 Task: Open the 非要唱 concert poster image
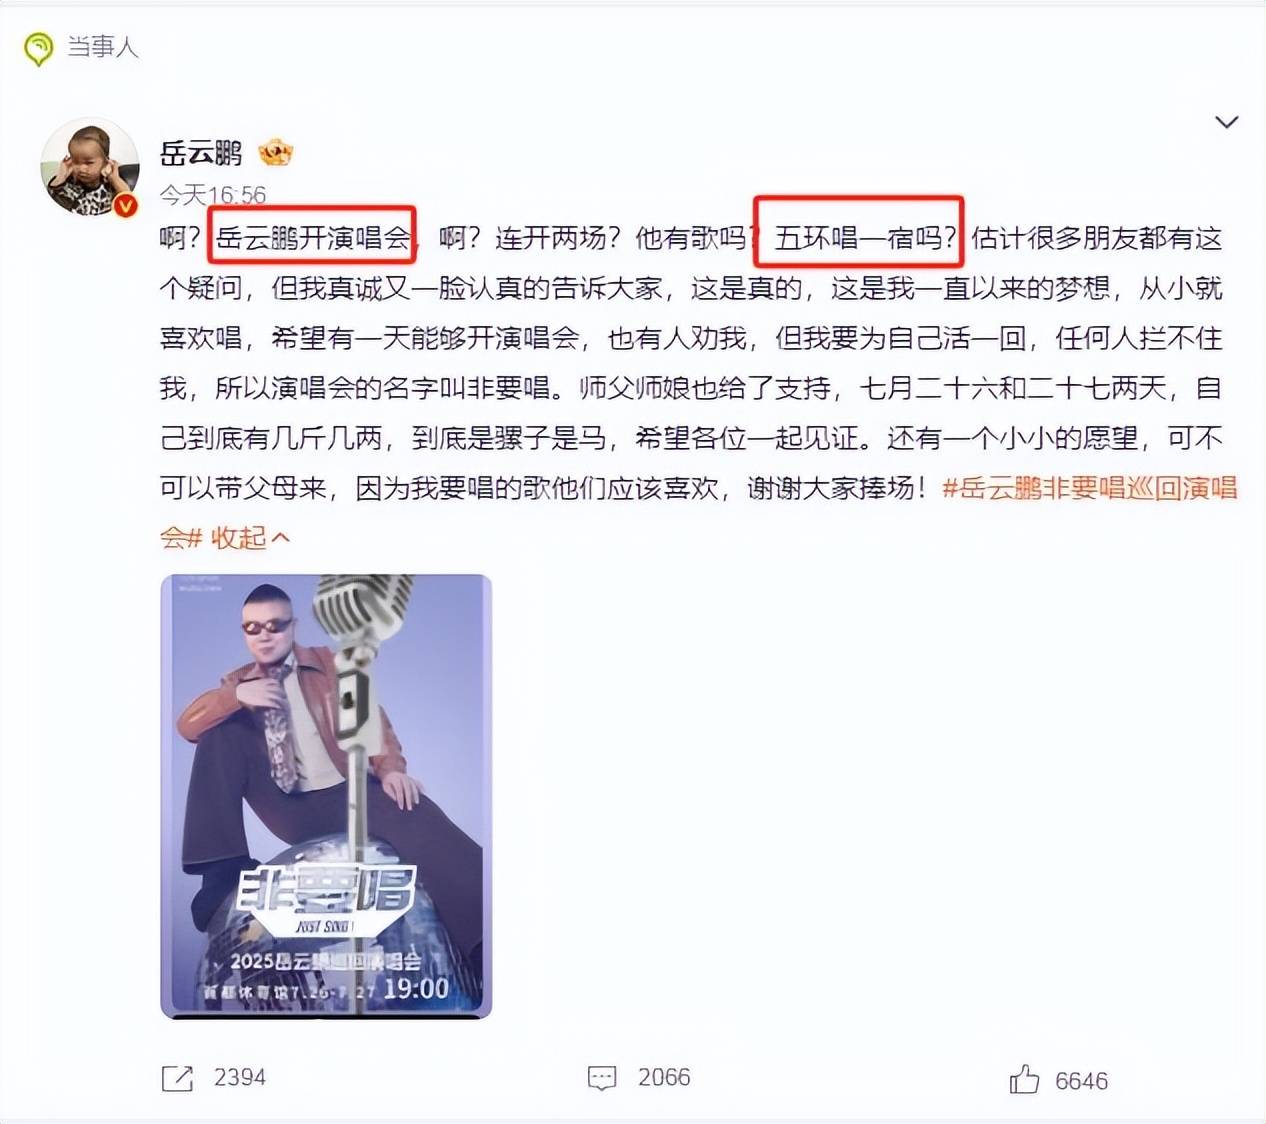point(326,796)
